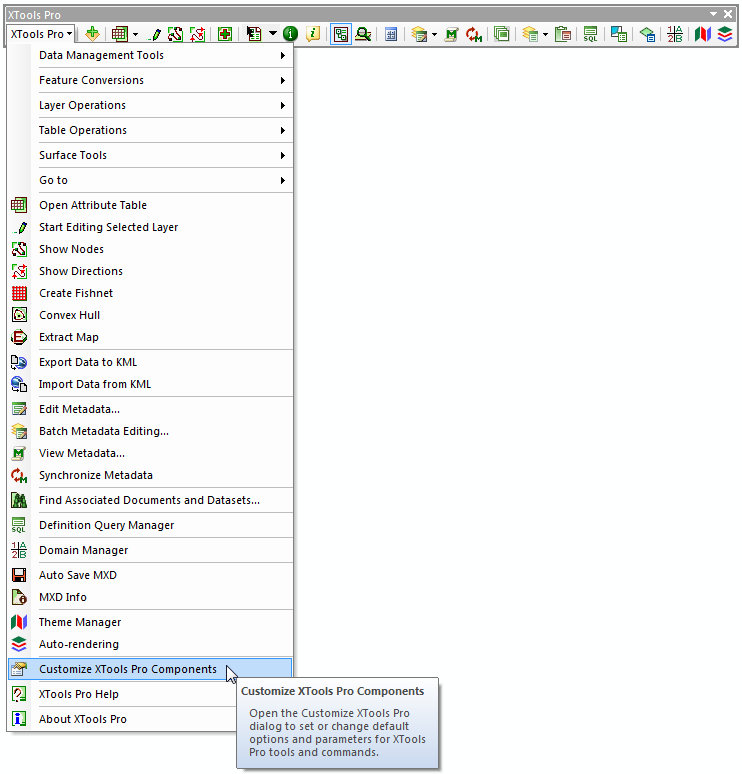The width and height of the screenshot is (742, 774).
Task: Click the SQL Definition Query toolbar icon
Action: coord(590,34)
